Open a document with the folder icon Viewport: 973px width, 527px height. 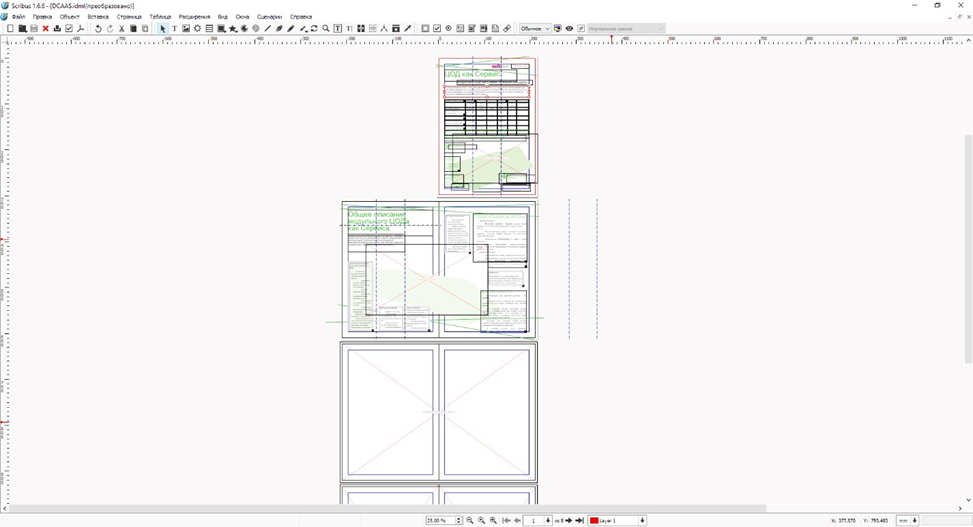pos(22,29)
